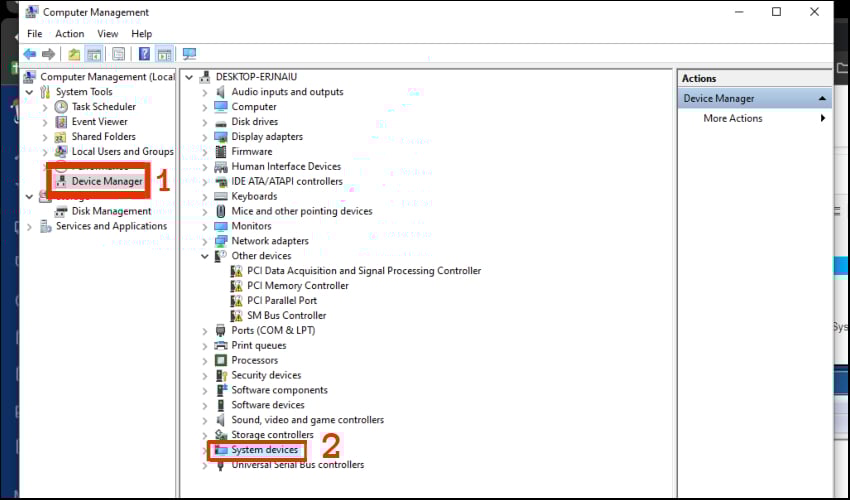Click the Up one level folder icon
The image size is (850, 500).
coord(74,54)
